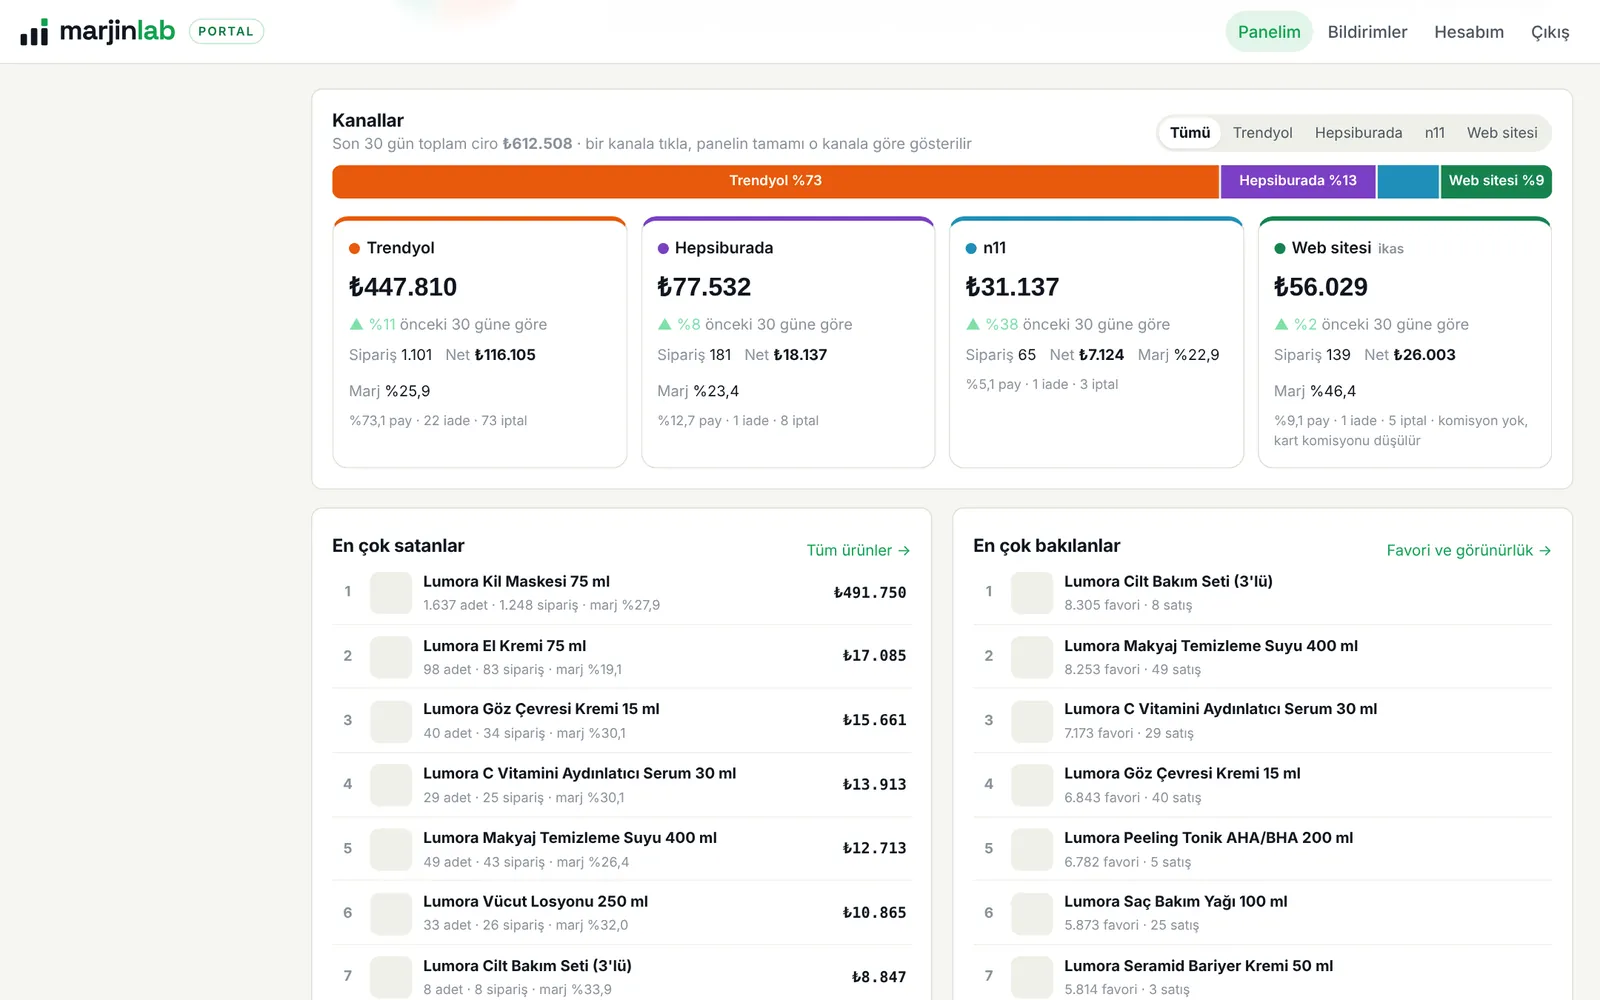This screenshot has height=1000, width=1600.
Task: Click '7.173 favori · 29 satış' text
Action: [x=1129, y=733]
